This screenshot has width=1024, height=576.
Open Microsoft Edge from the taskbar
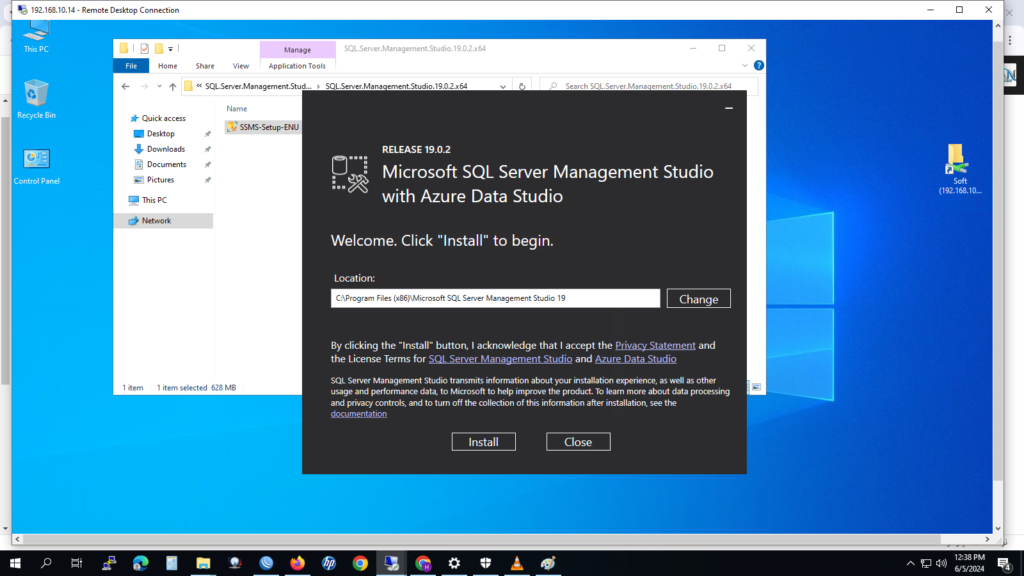click(x=140, y=563)
